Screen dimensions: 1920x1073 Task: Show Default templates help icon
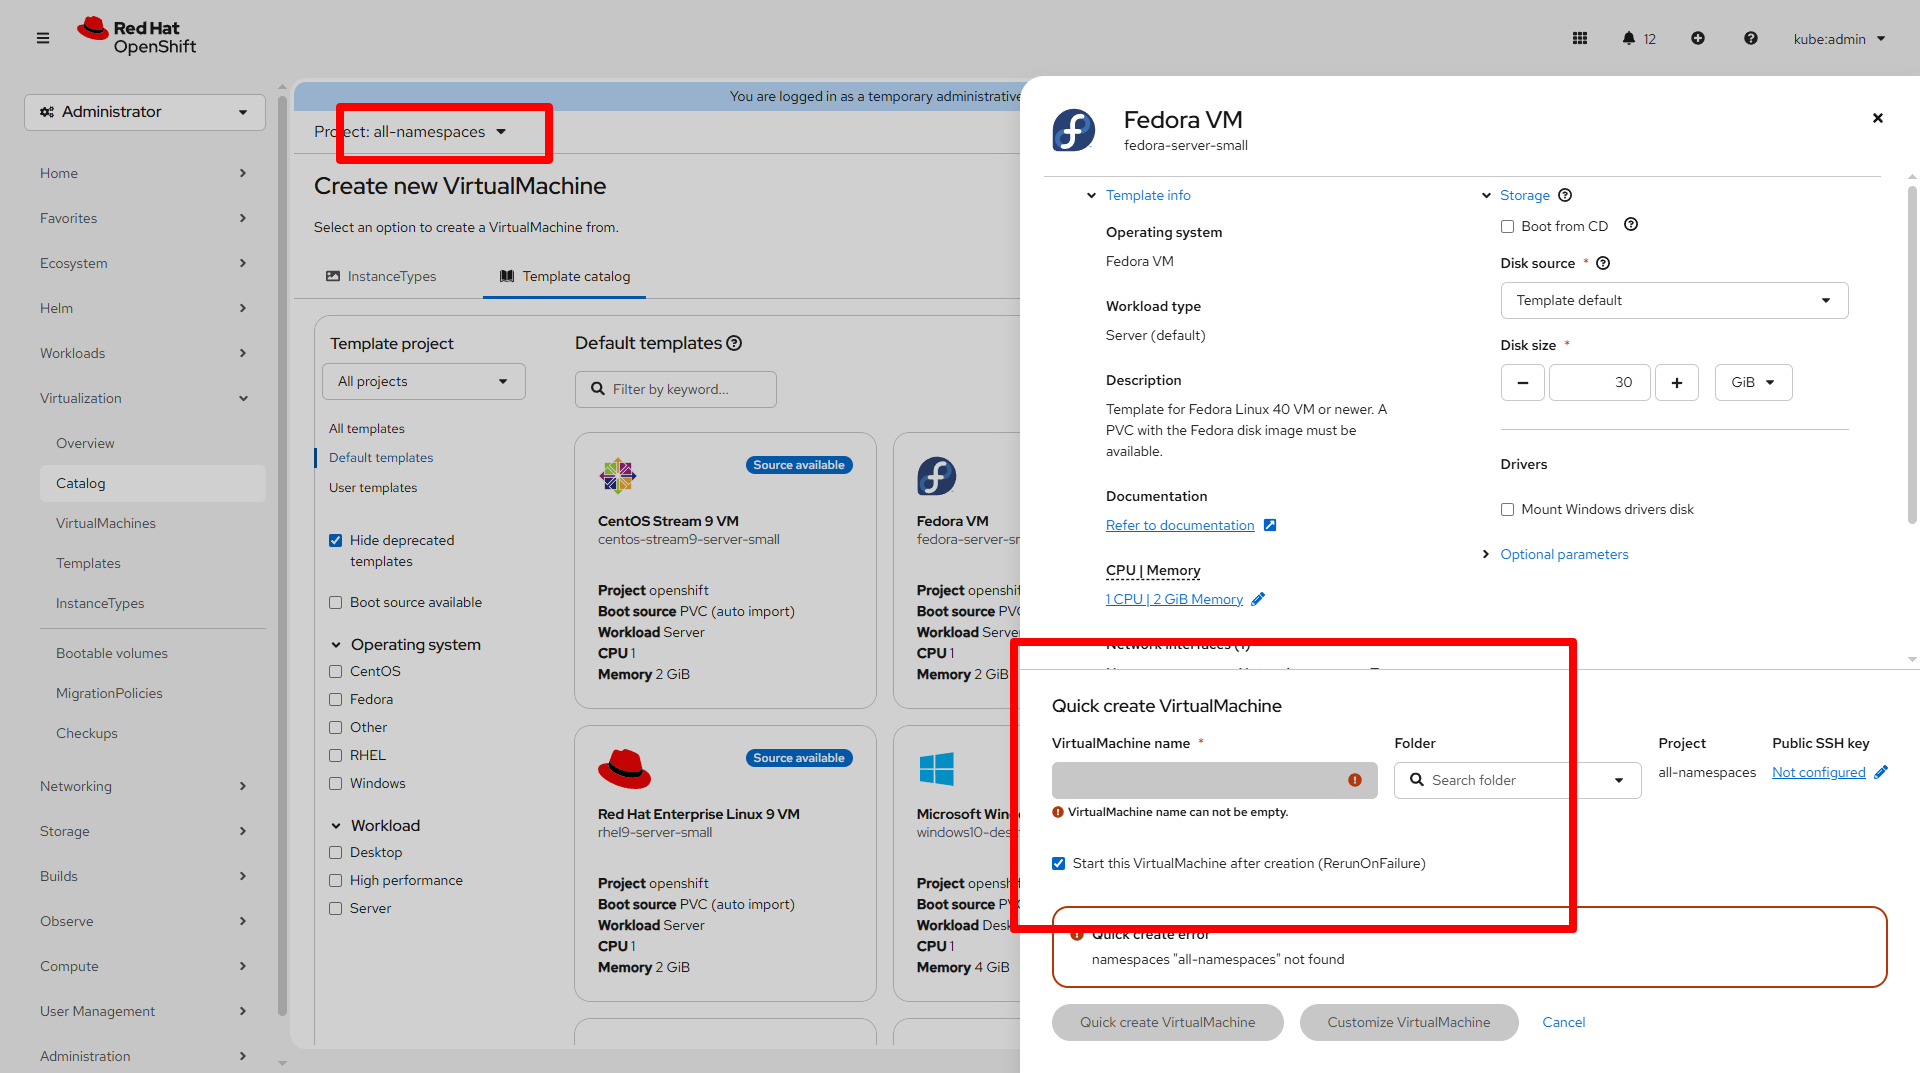tap(734, 343)
